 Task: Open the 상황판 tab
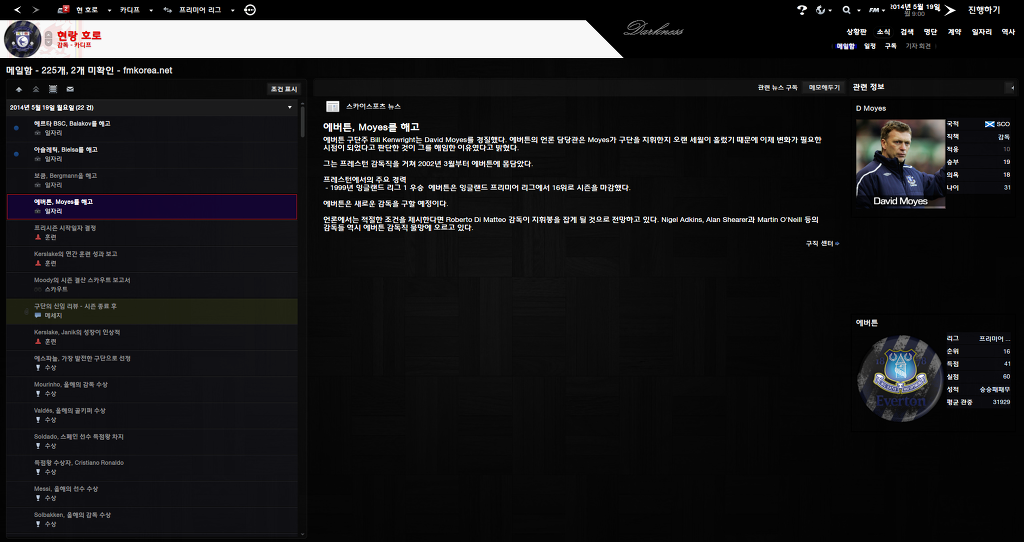tap(856, 31)
